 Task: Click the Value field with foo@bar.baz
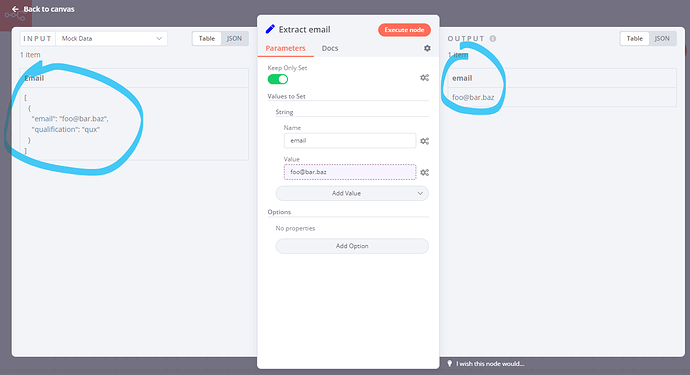click(x=350, y=172)
